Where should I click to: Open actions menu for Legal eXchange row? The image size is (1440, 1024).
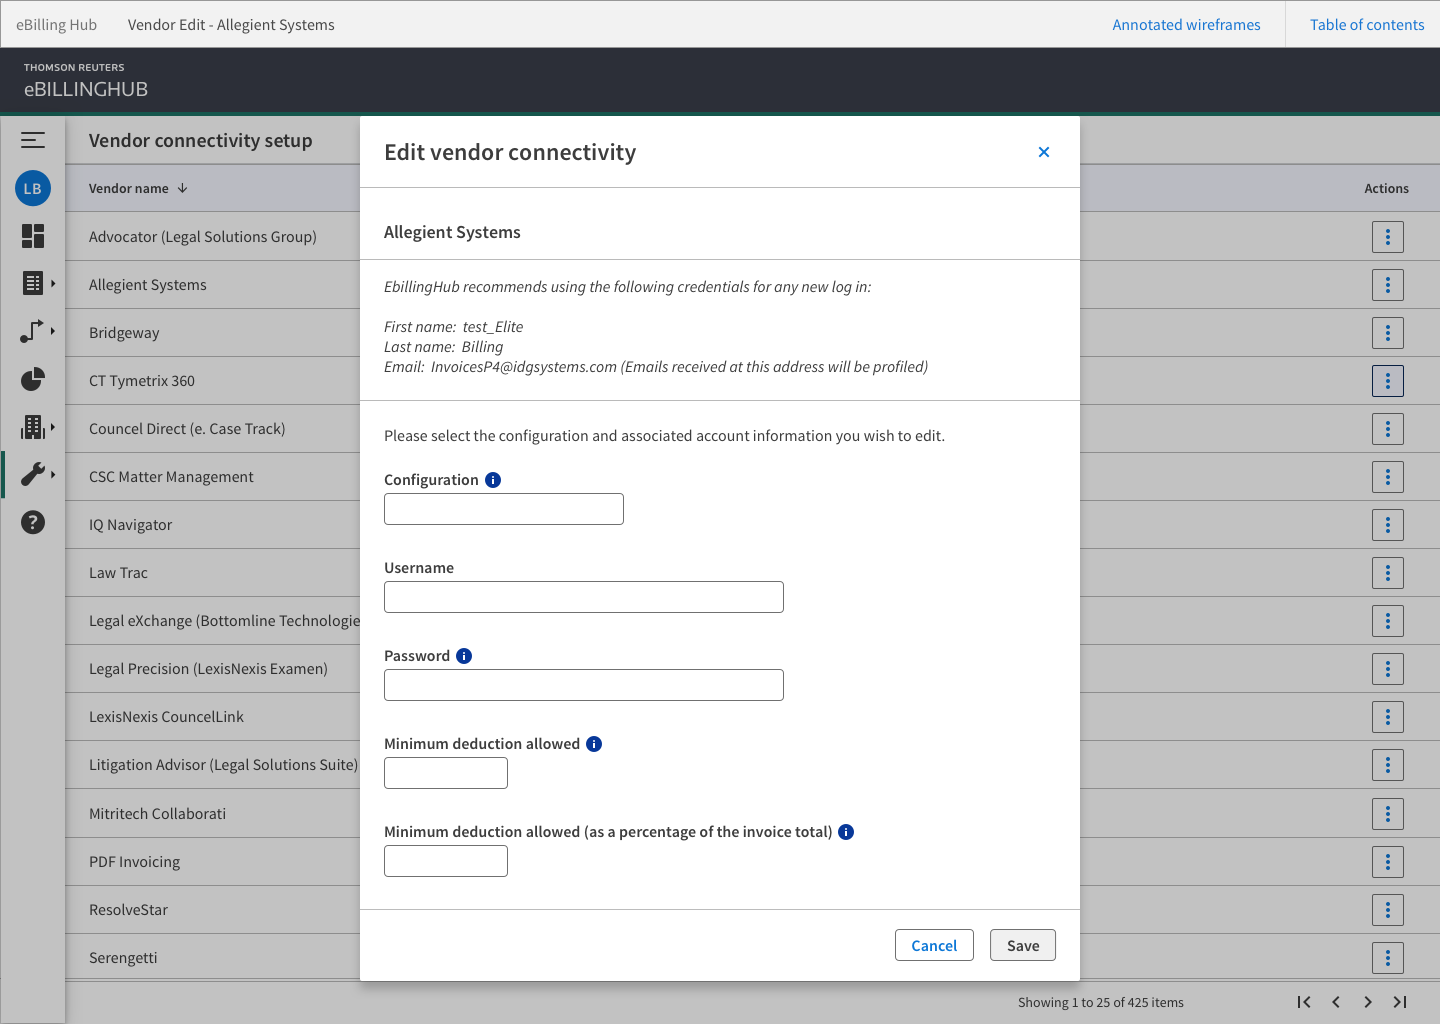(1388, 621)
